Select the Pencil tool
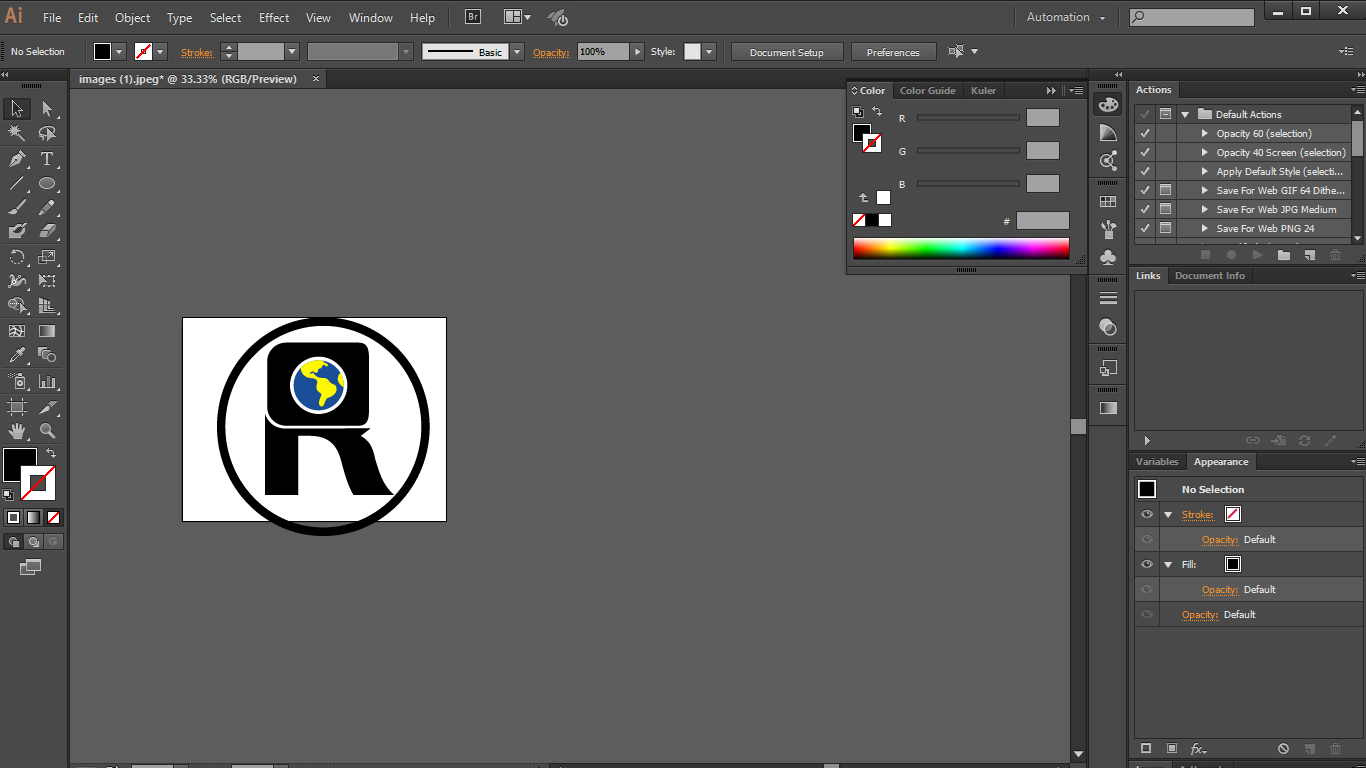The width and height of the screenshot is (1366, 768). [47, 208]
